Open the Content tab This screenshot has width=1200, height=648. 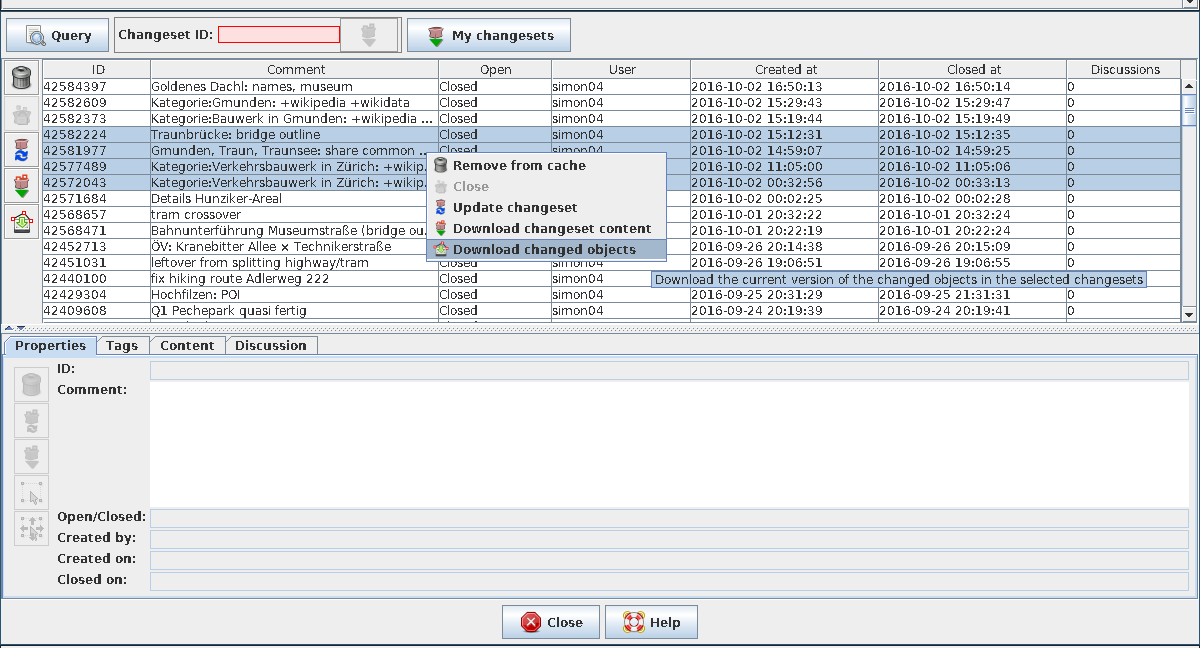coord(187,345)
